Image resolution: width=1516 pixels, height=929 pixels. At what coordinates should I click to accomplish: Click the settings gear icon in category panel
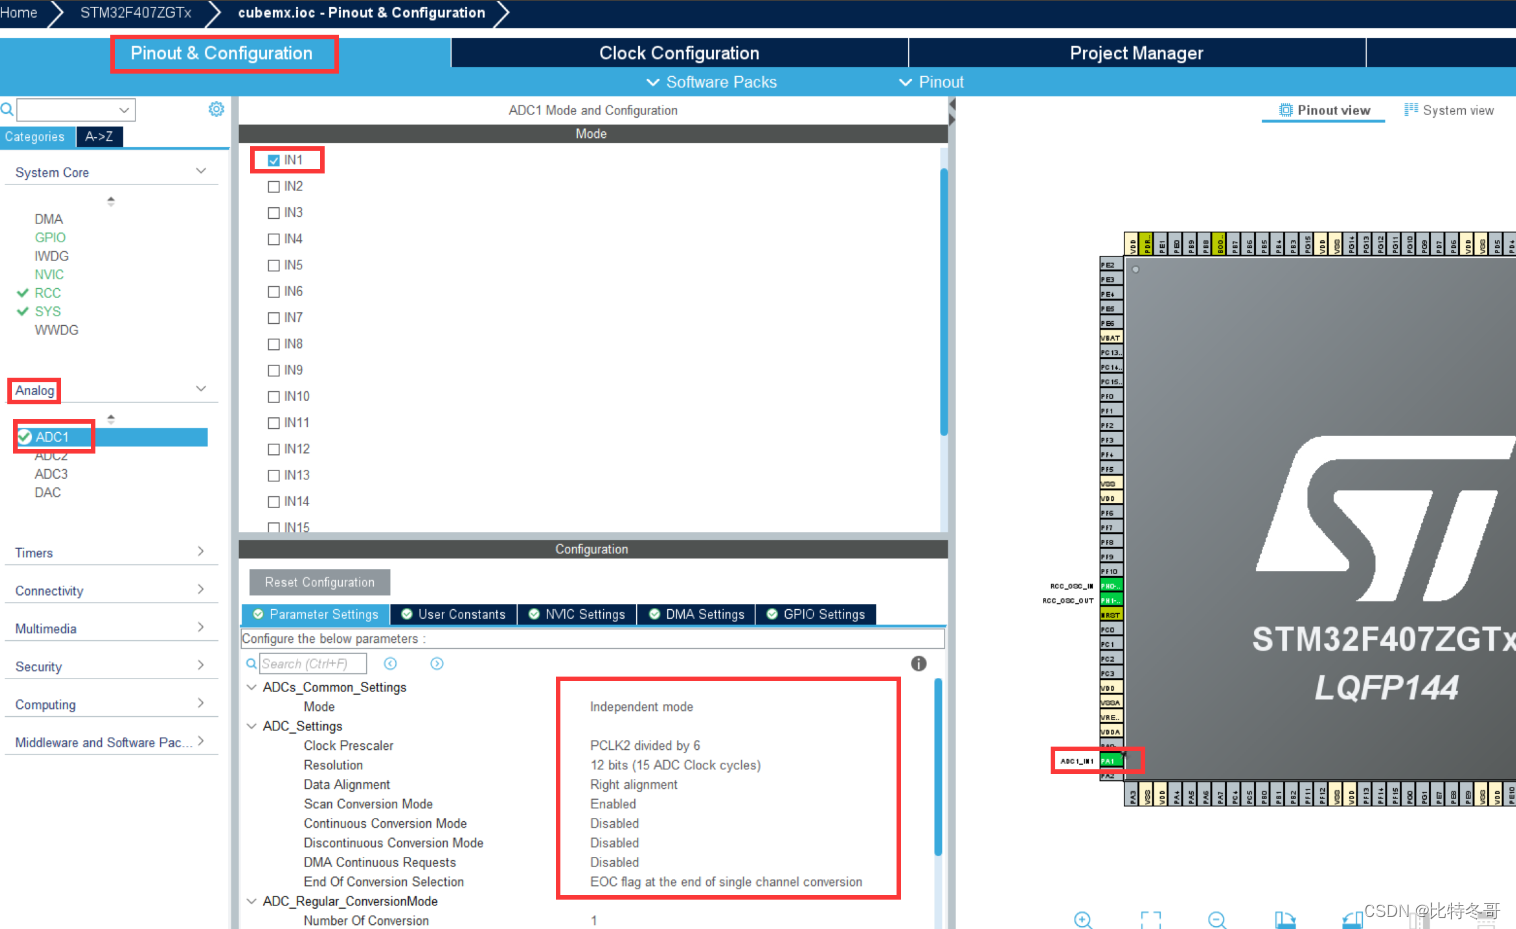click(x=216, y=109)
